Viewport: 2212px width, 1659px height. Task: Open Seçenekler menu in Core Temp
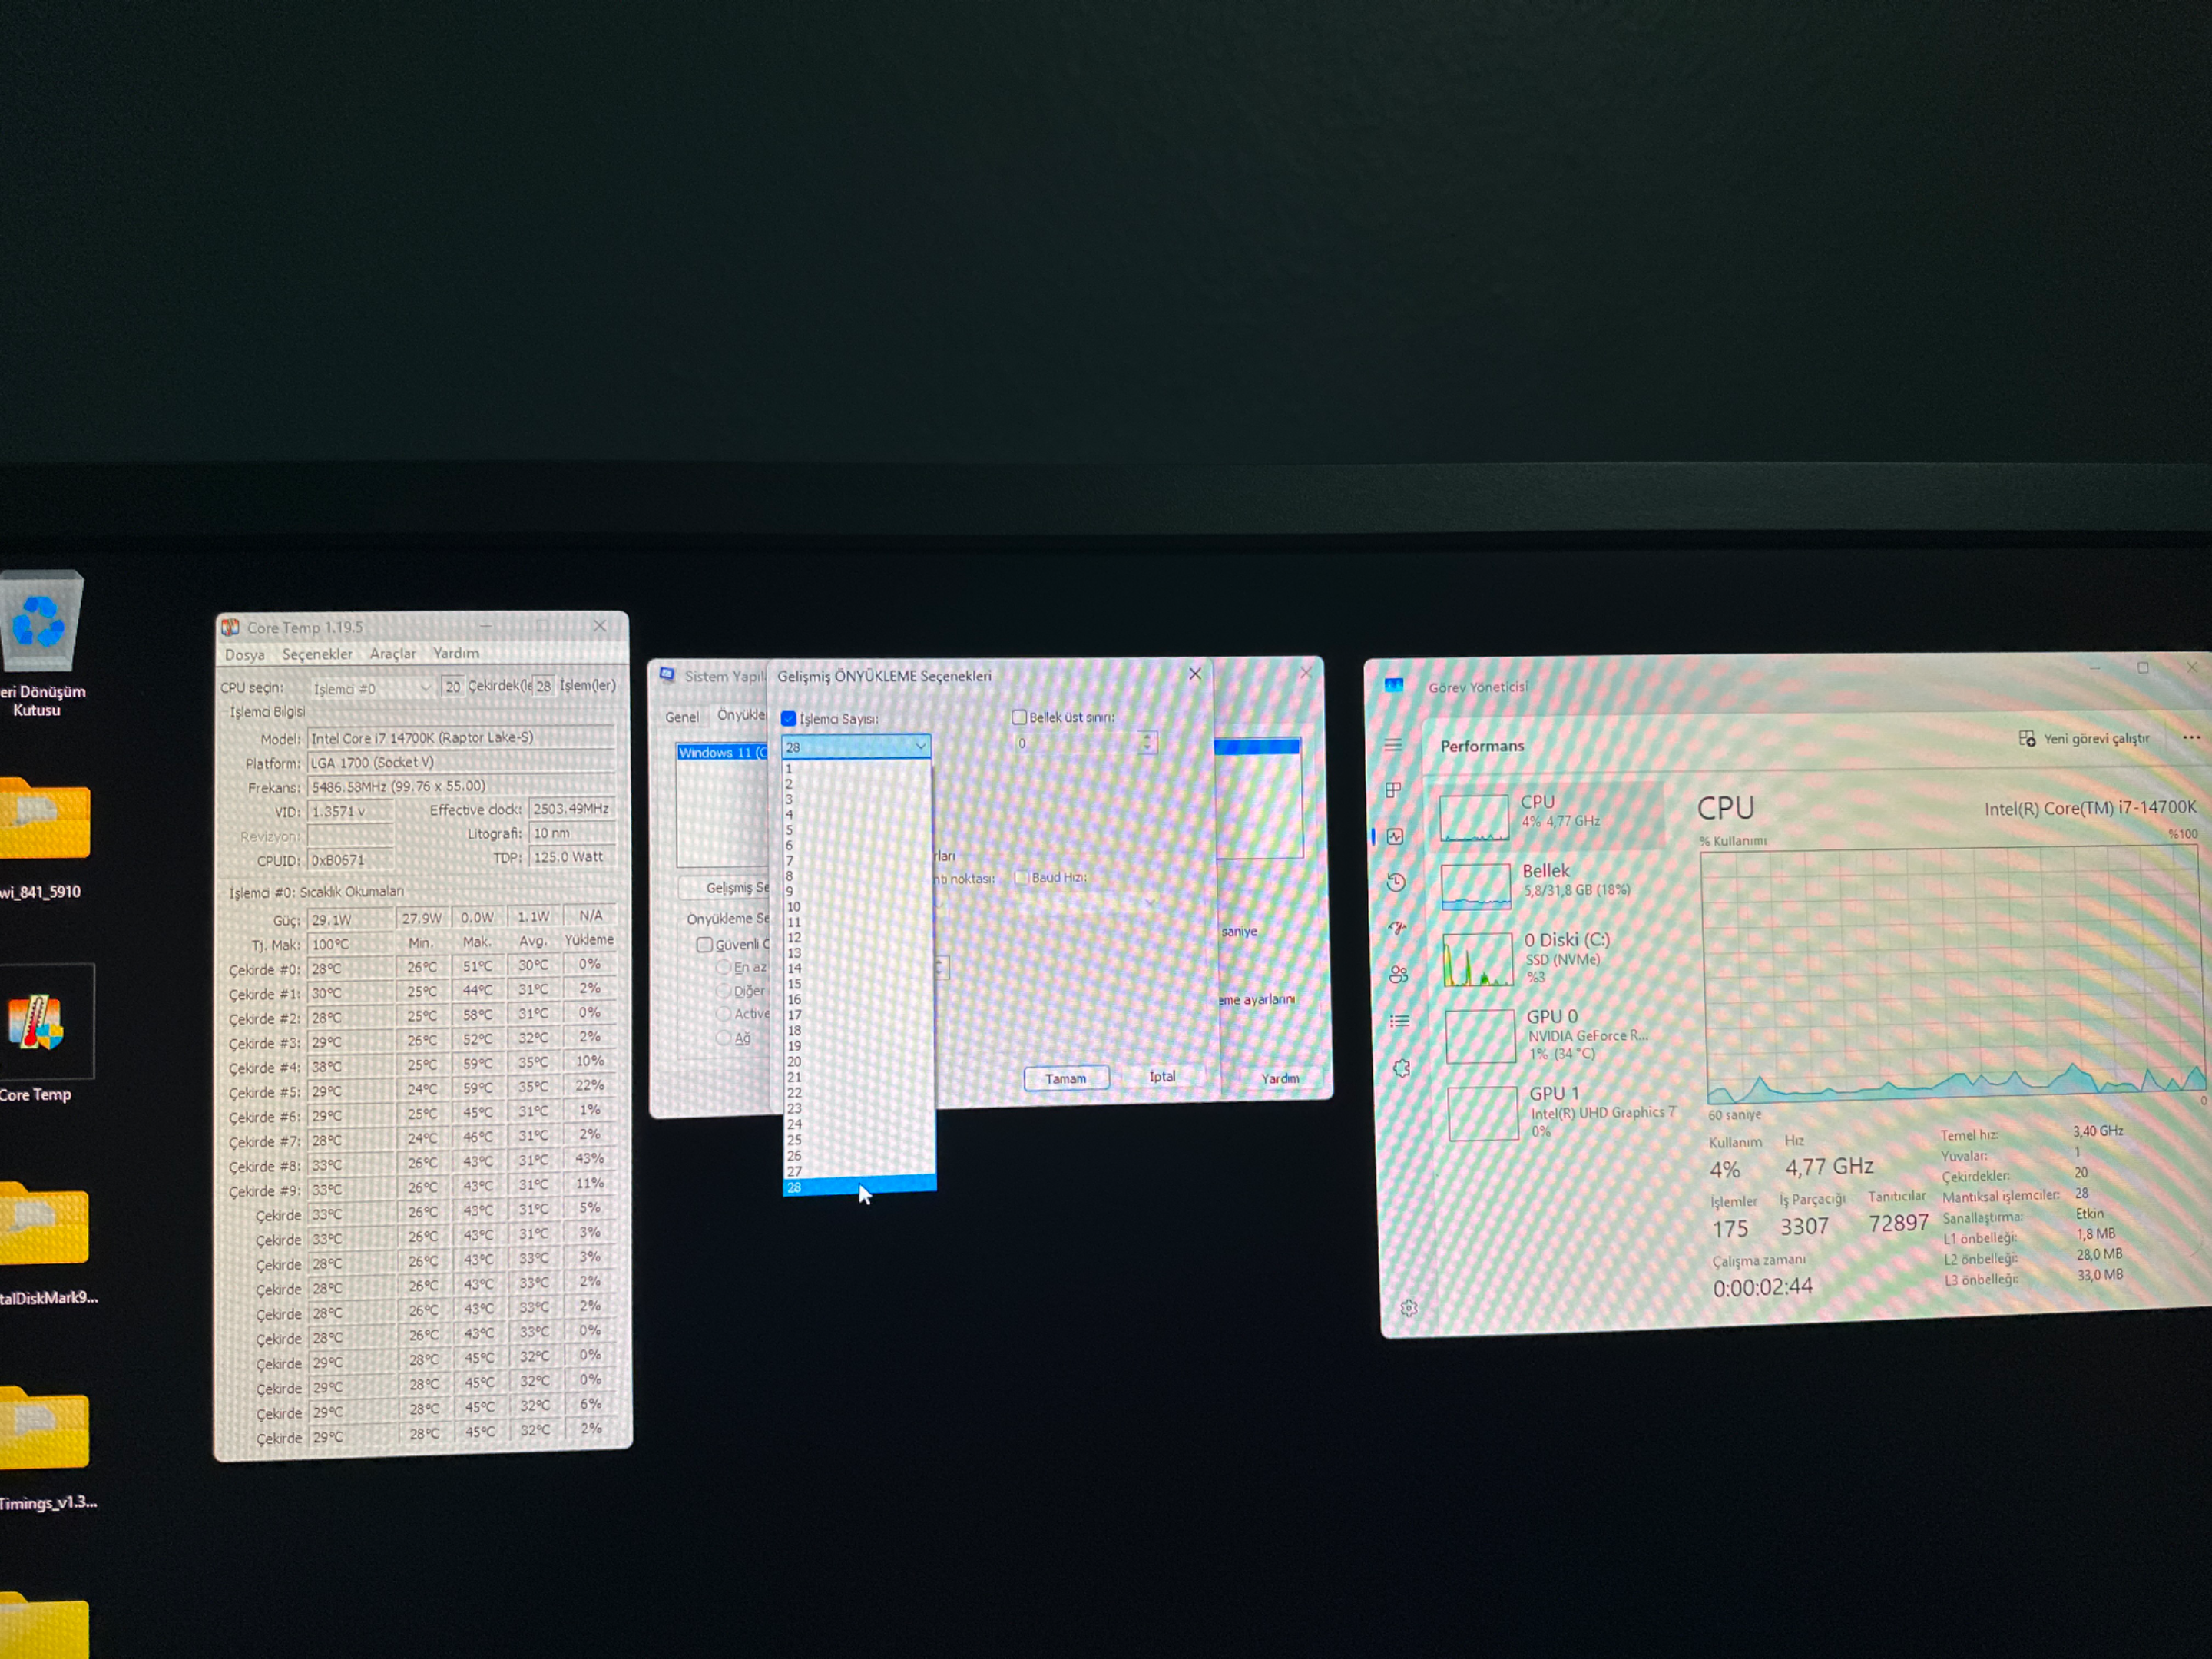(317, 653)
